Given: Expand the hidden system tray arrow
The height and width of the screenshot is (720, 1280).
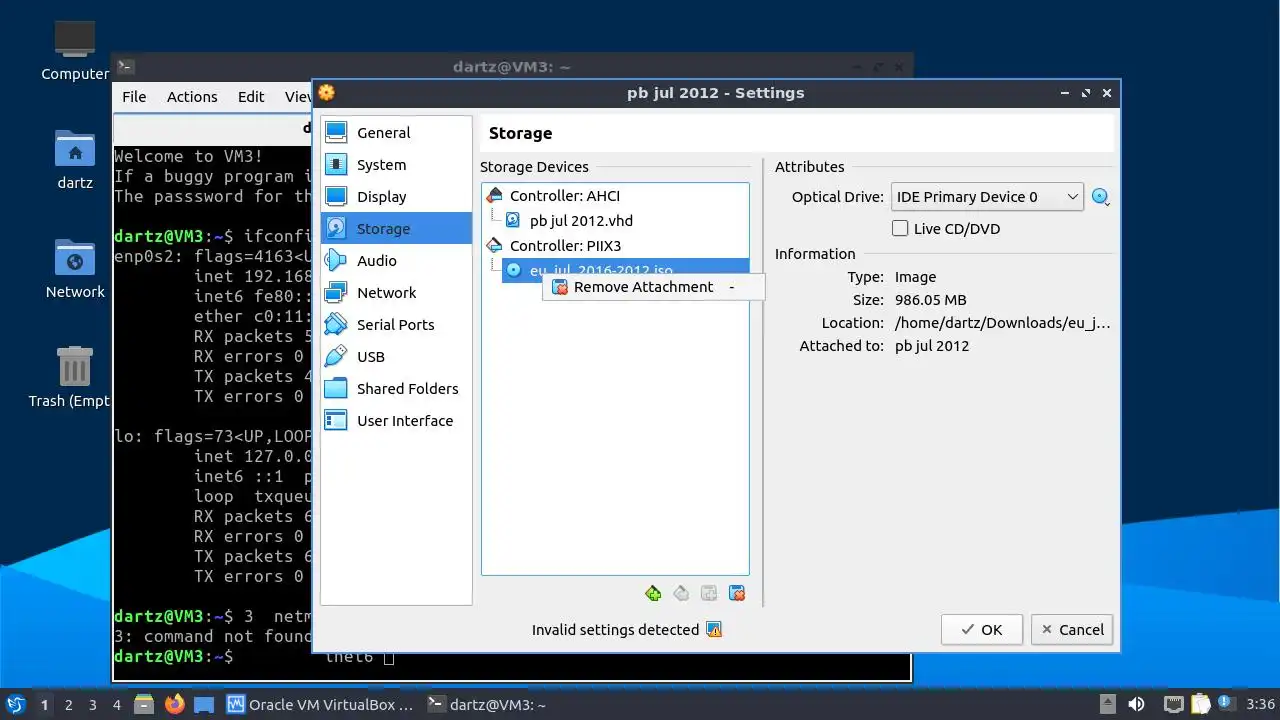Looking at the screenshot, I should (1108, 704).
